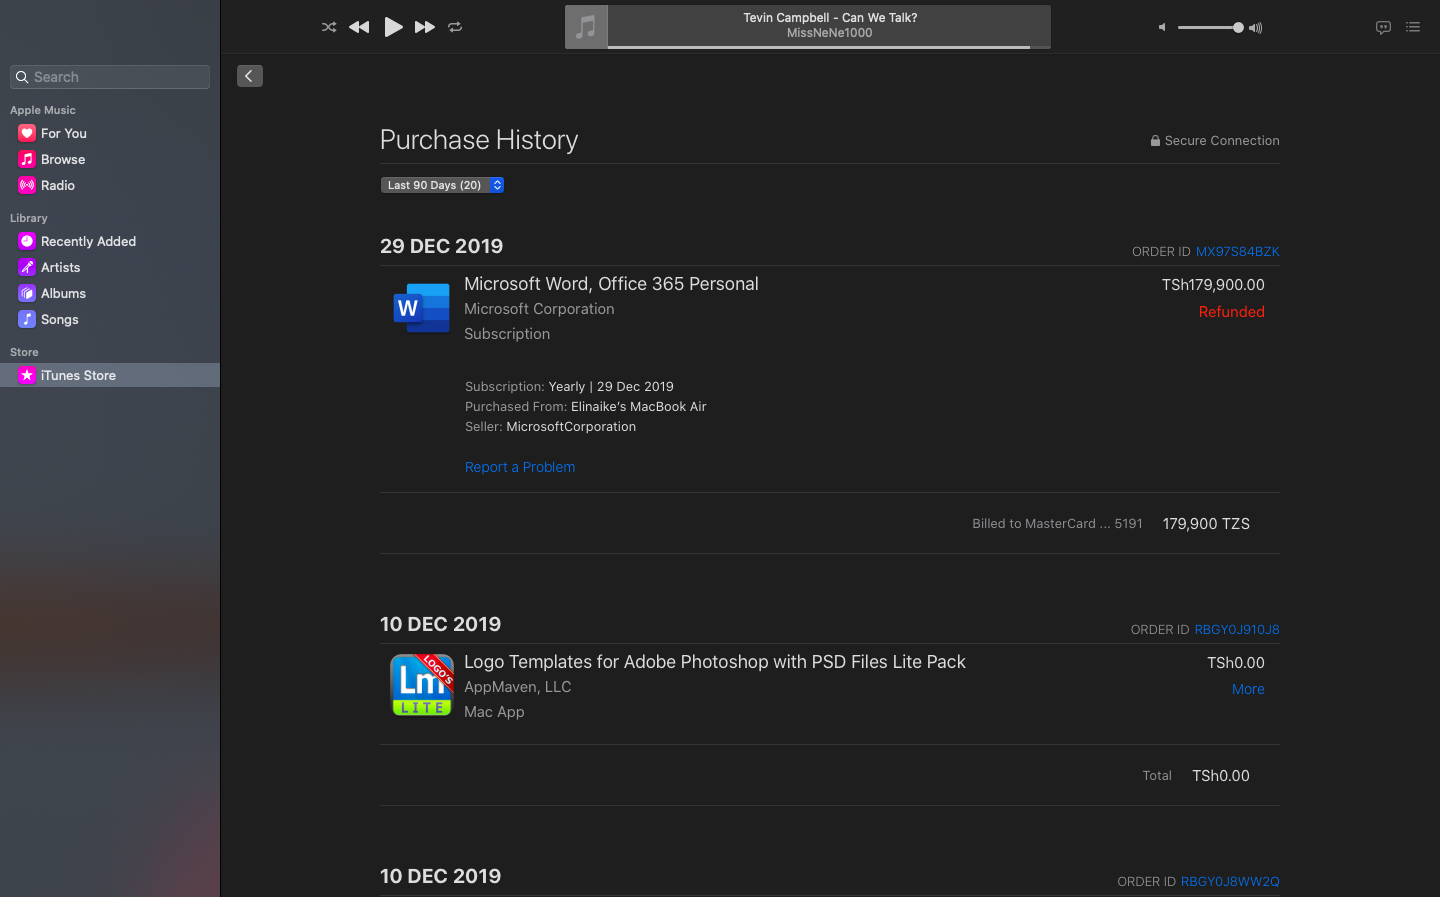Open Browse in the sidebar
Screen dimensions: 1440x897
click(x=110, y=159)
